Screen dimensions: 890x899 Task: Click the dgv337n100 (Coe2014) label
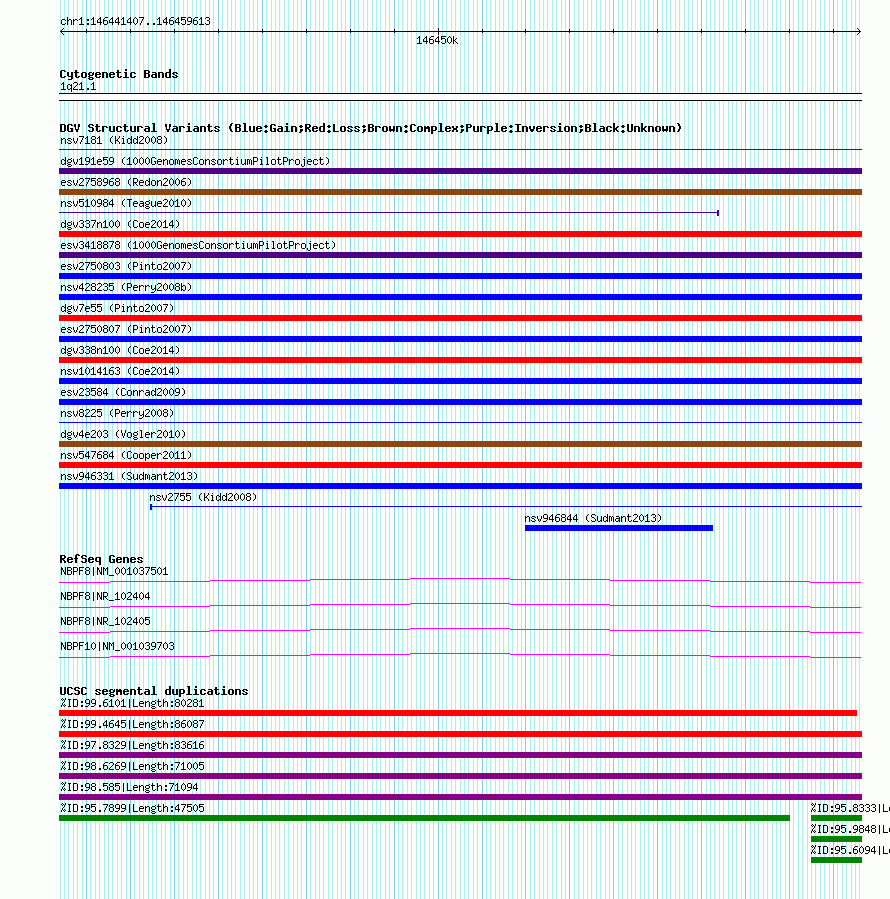(x=120, y=224)
